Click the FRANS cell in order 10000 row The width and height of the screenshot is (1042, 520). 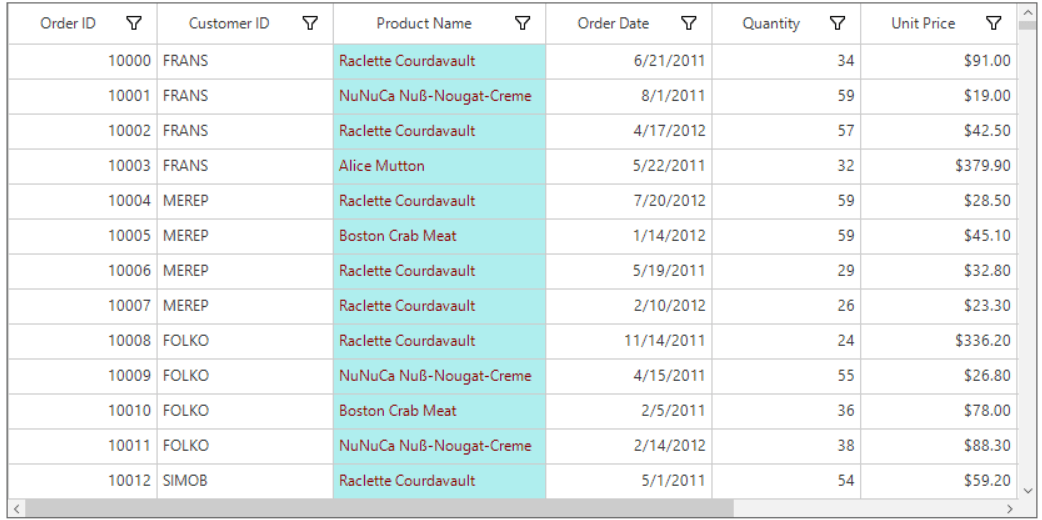[x=245, y=61]
